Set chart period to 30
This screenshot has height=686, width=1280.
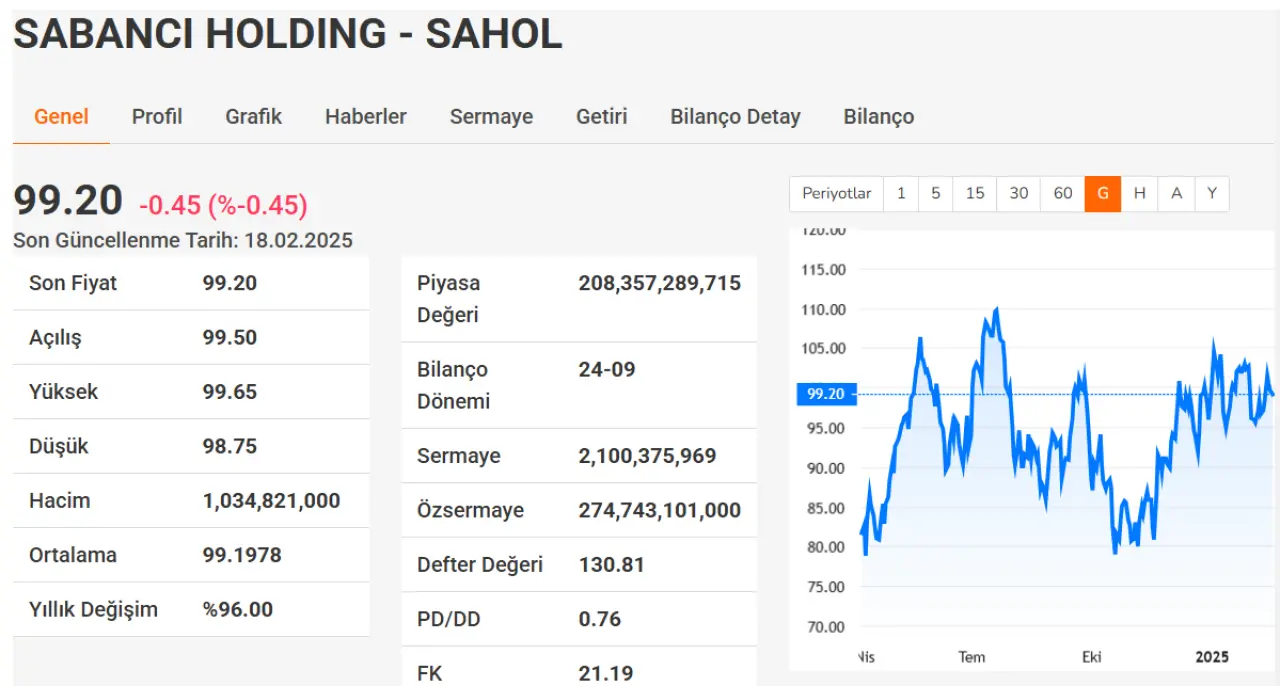tap(1018, 194)
